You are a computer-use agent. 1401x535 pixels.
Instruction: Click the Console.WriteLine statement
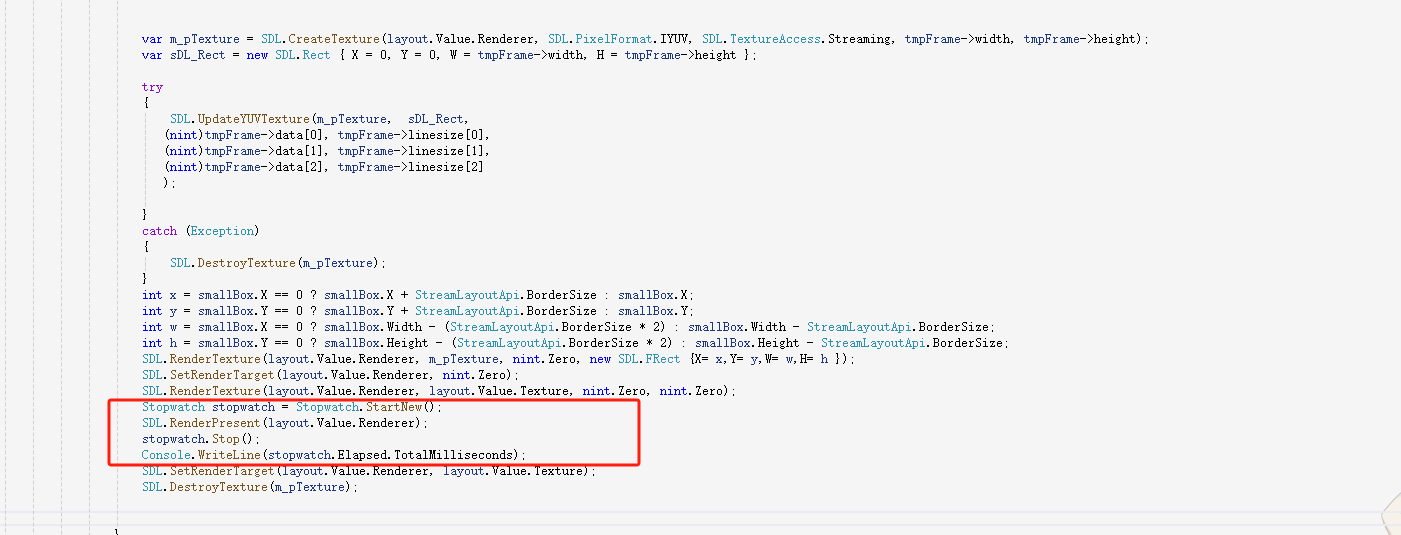coord(333,455)
